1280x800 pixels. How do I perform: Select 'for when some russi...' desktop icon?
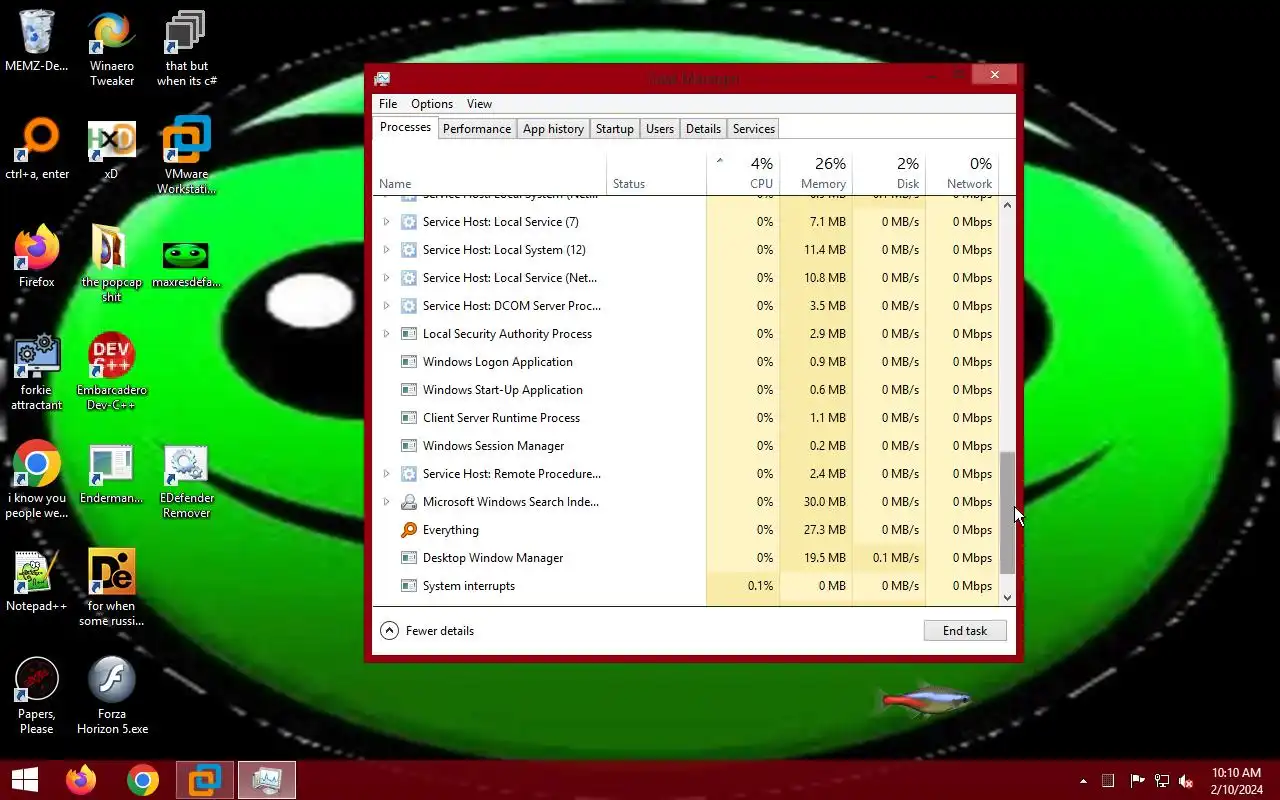tap(111, 588)
